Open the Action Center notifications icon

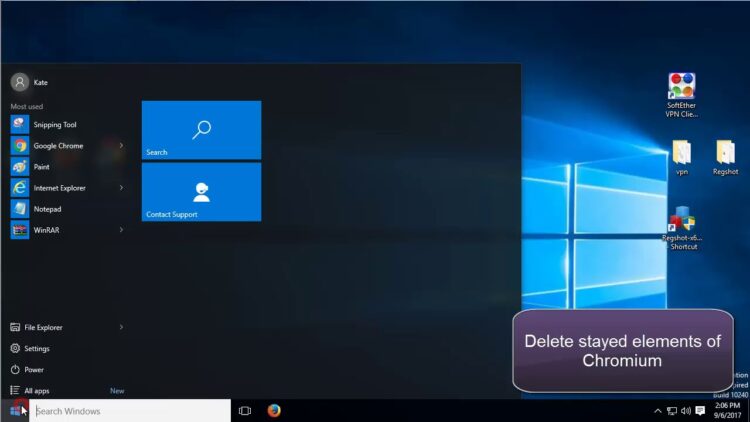click(700, 411)
